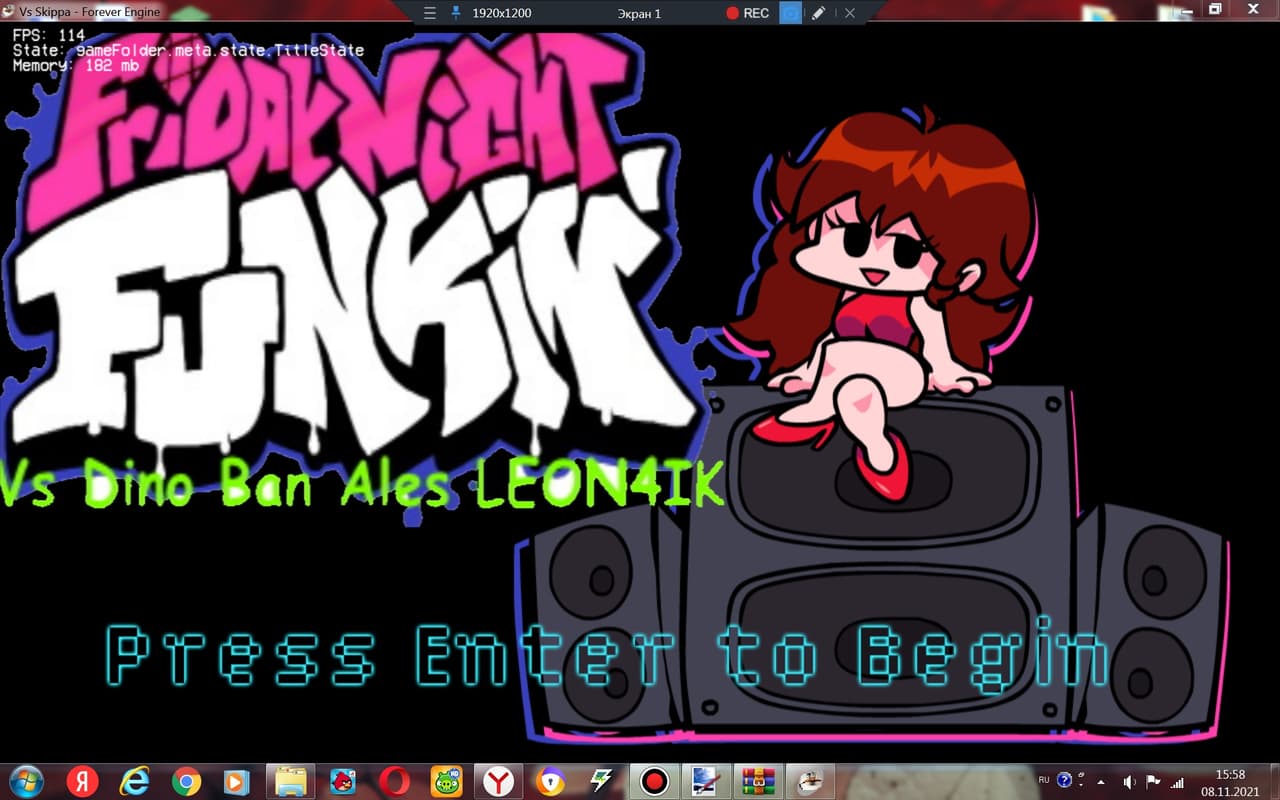Image resolution: width=1280 pixels, height=800 pixels.
Task: Start recording with the REC button
Action: point(747,13)
